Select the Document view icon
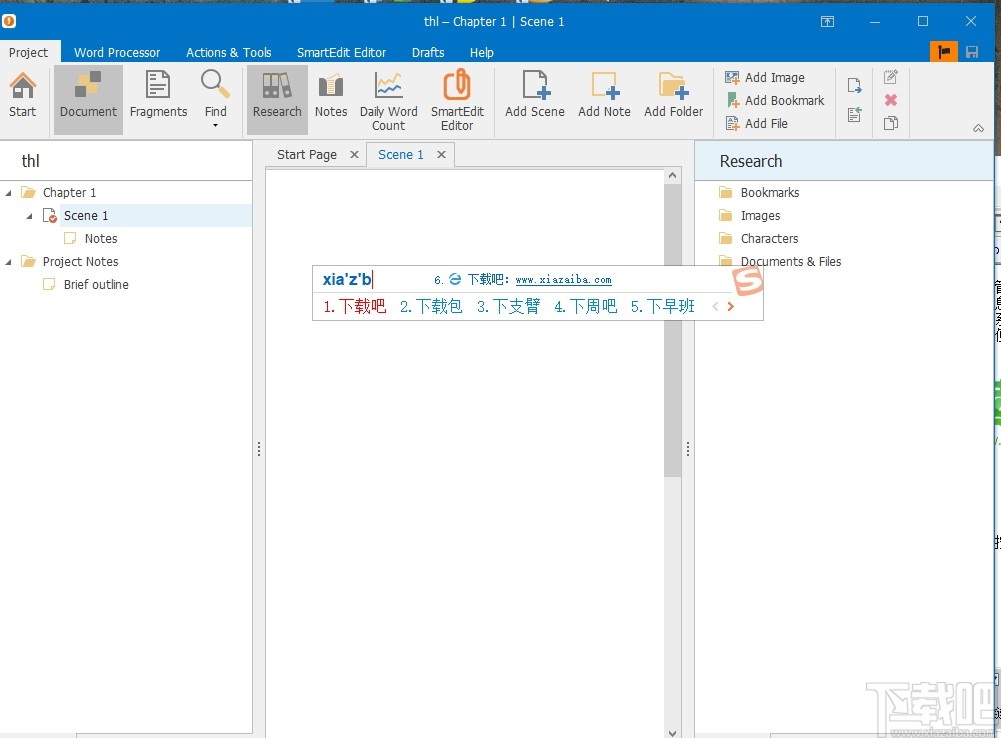This screenshot has width=1001, height=738. coord(87,95)
